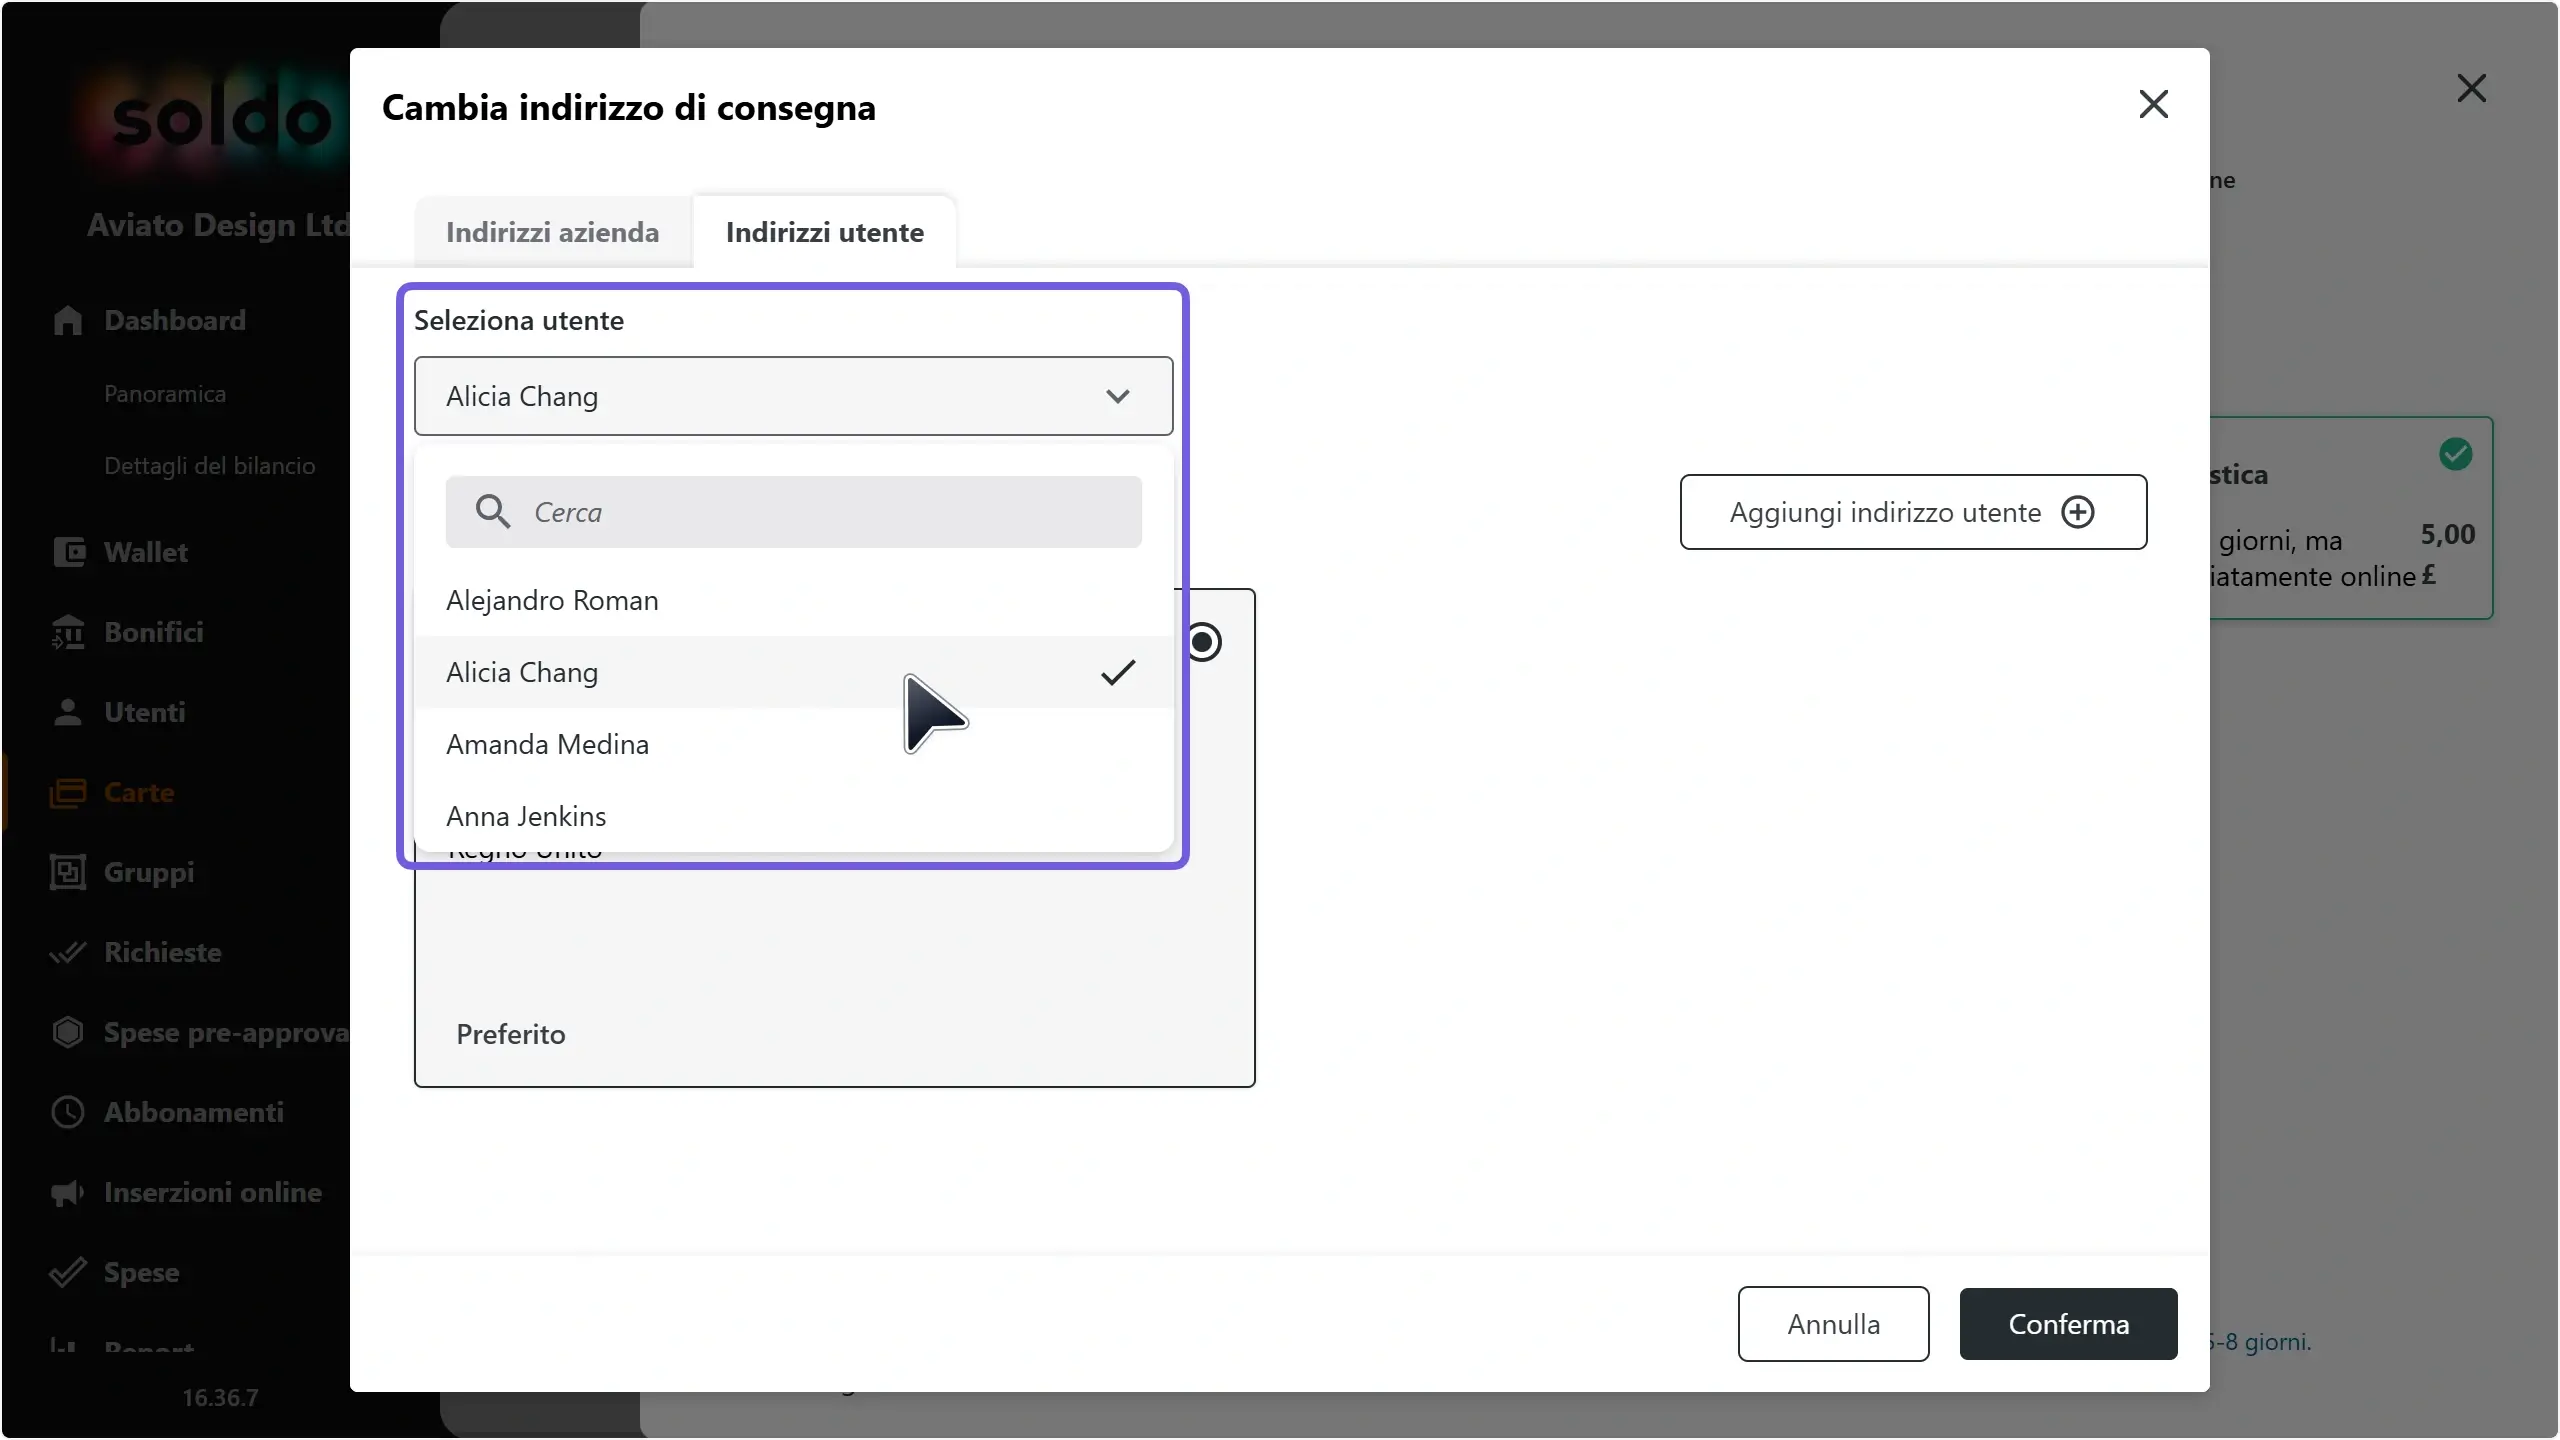Open the Seleziona utente dropdown showing Alicia Chang

point(793,396)
